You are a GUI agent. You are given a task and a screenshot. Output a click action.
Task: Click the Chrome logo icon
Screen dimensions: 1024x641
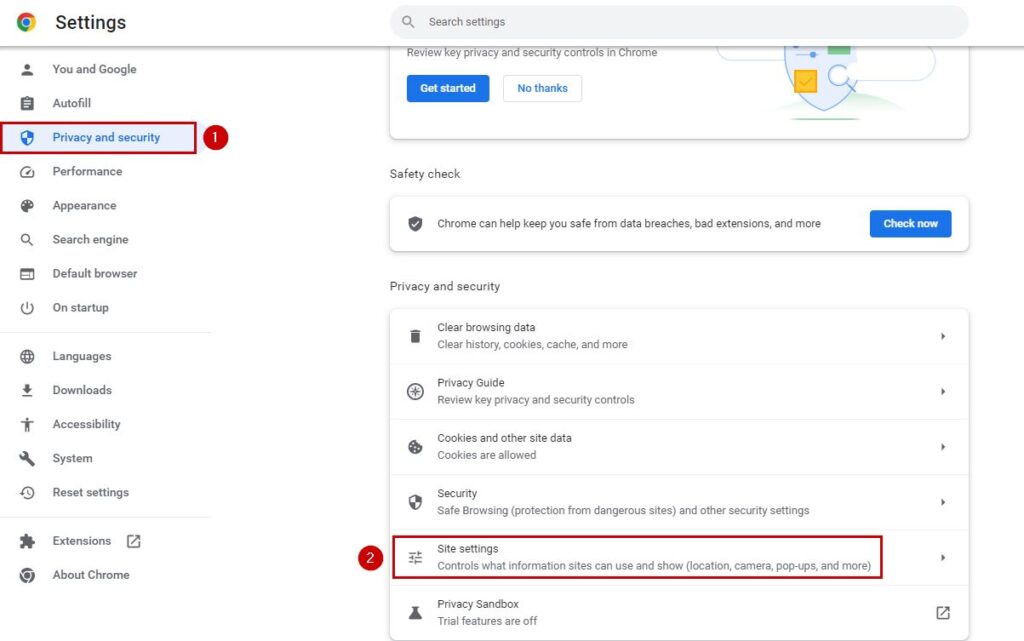26,22
